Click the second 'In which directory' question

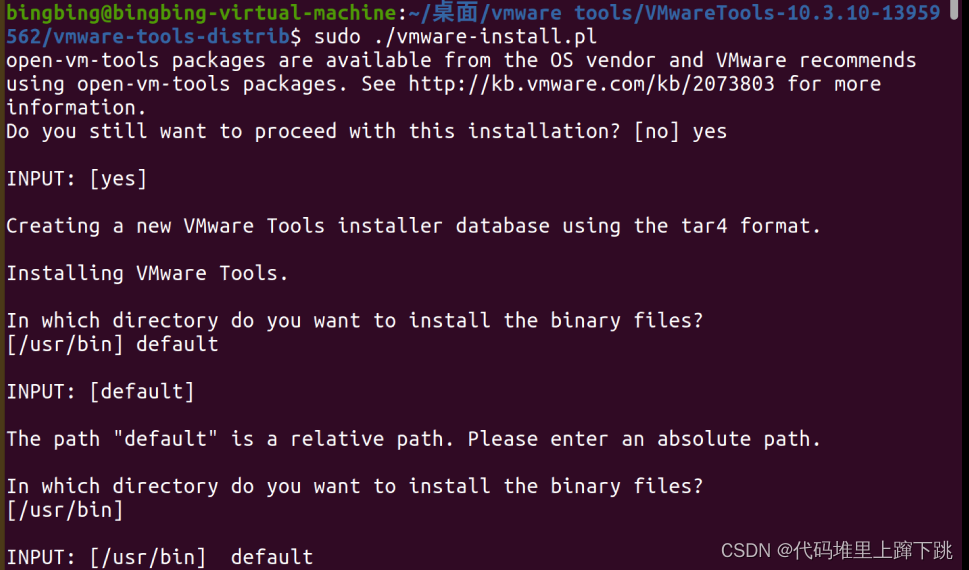pyautogui.click(x=355, y=487)
